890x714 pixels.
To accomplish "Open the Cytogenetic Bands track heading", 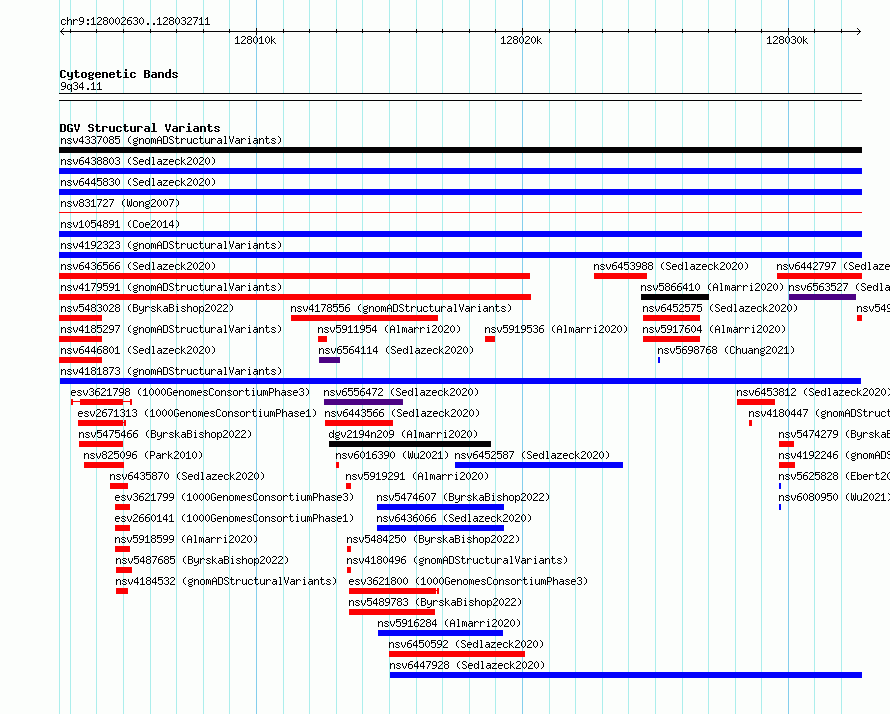I will point(119,74).
